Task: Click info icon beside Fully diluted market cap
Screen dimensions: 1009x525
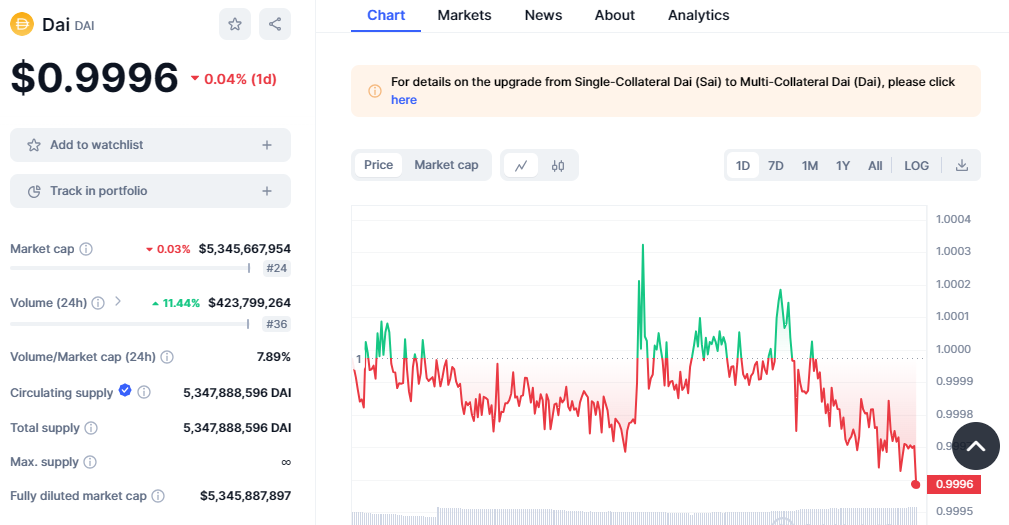Action: pos(158,496)
